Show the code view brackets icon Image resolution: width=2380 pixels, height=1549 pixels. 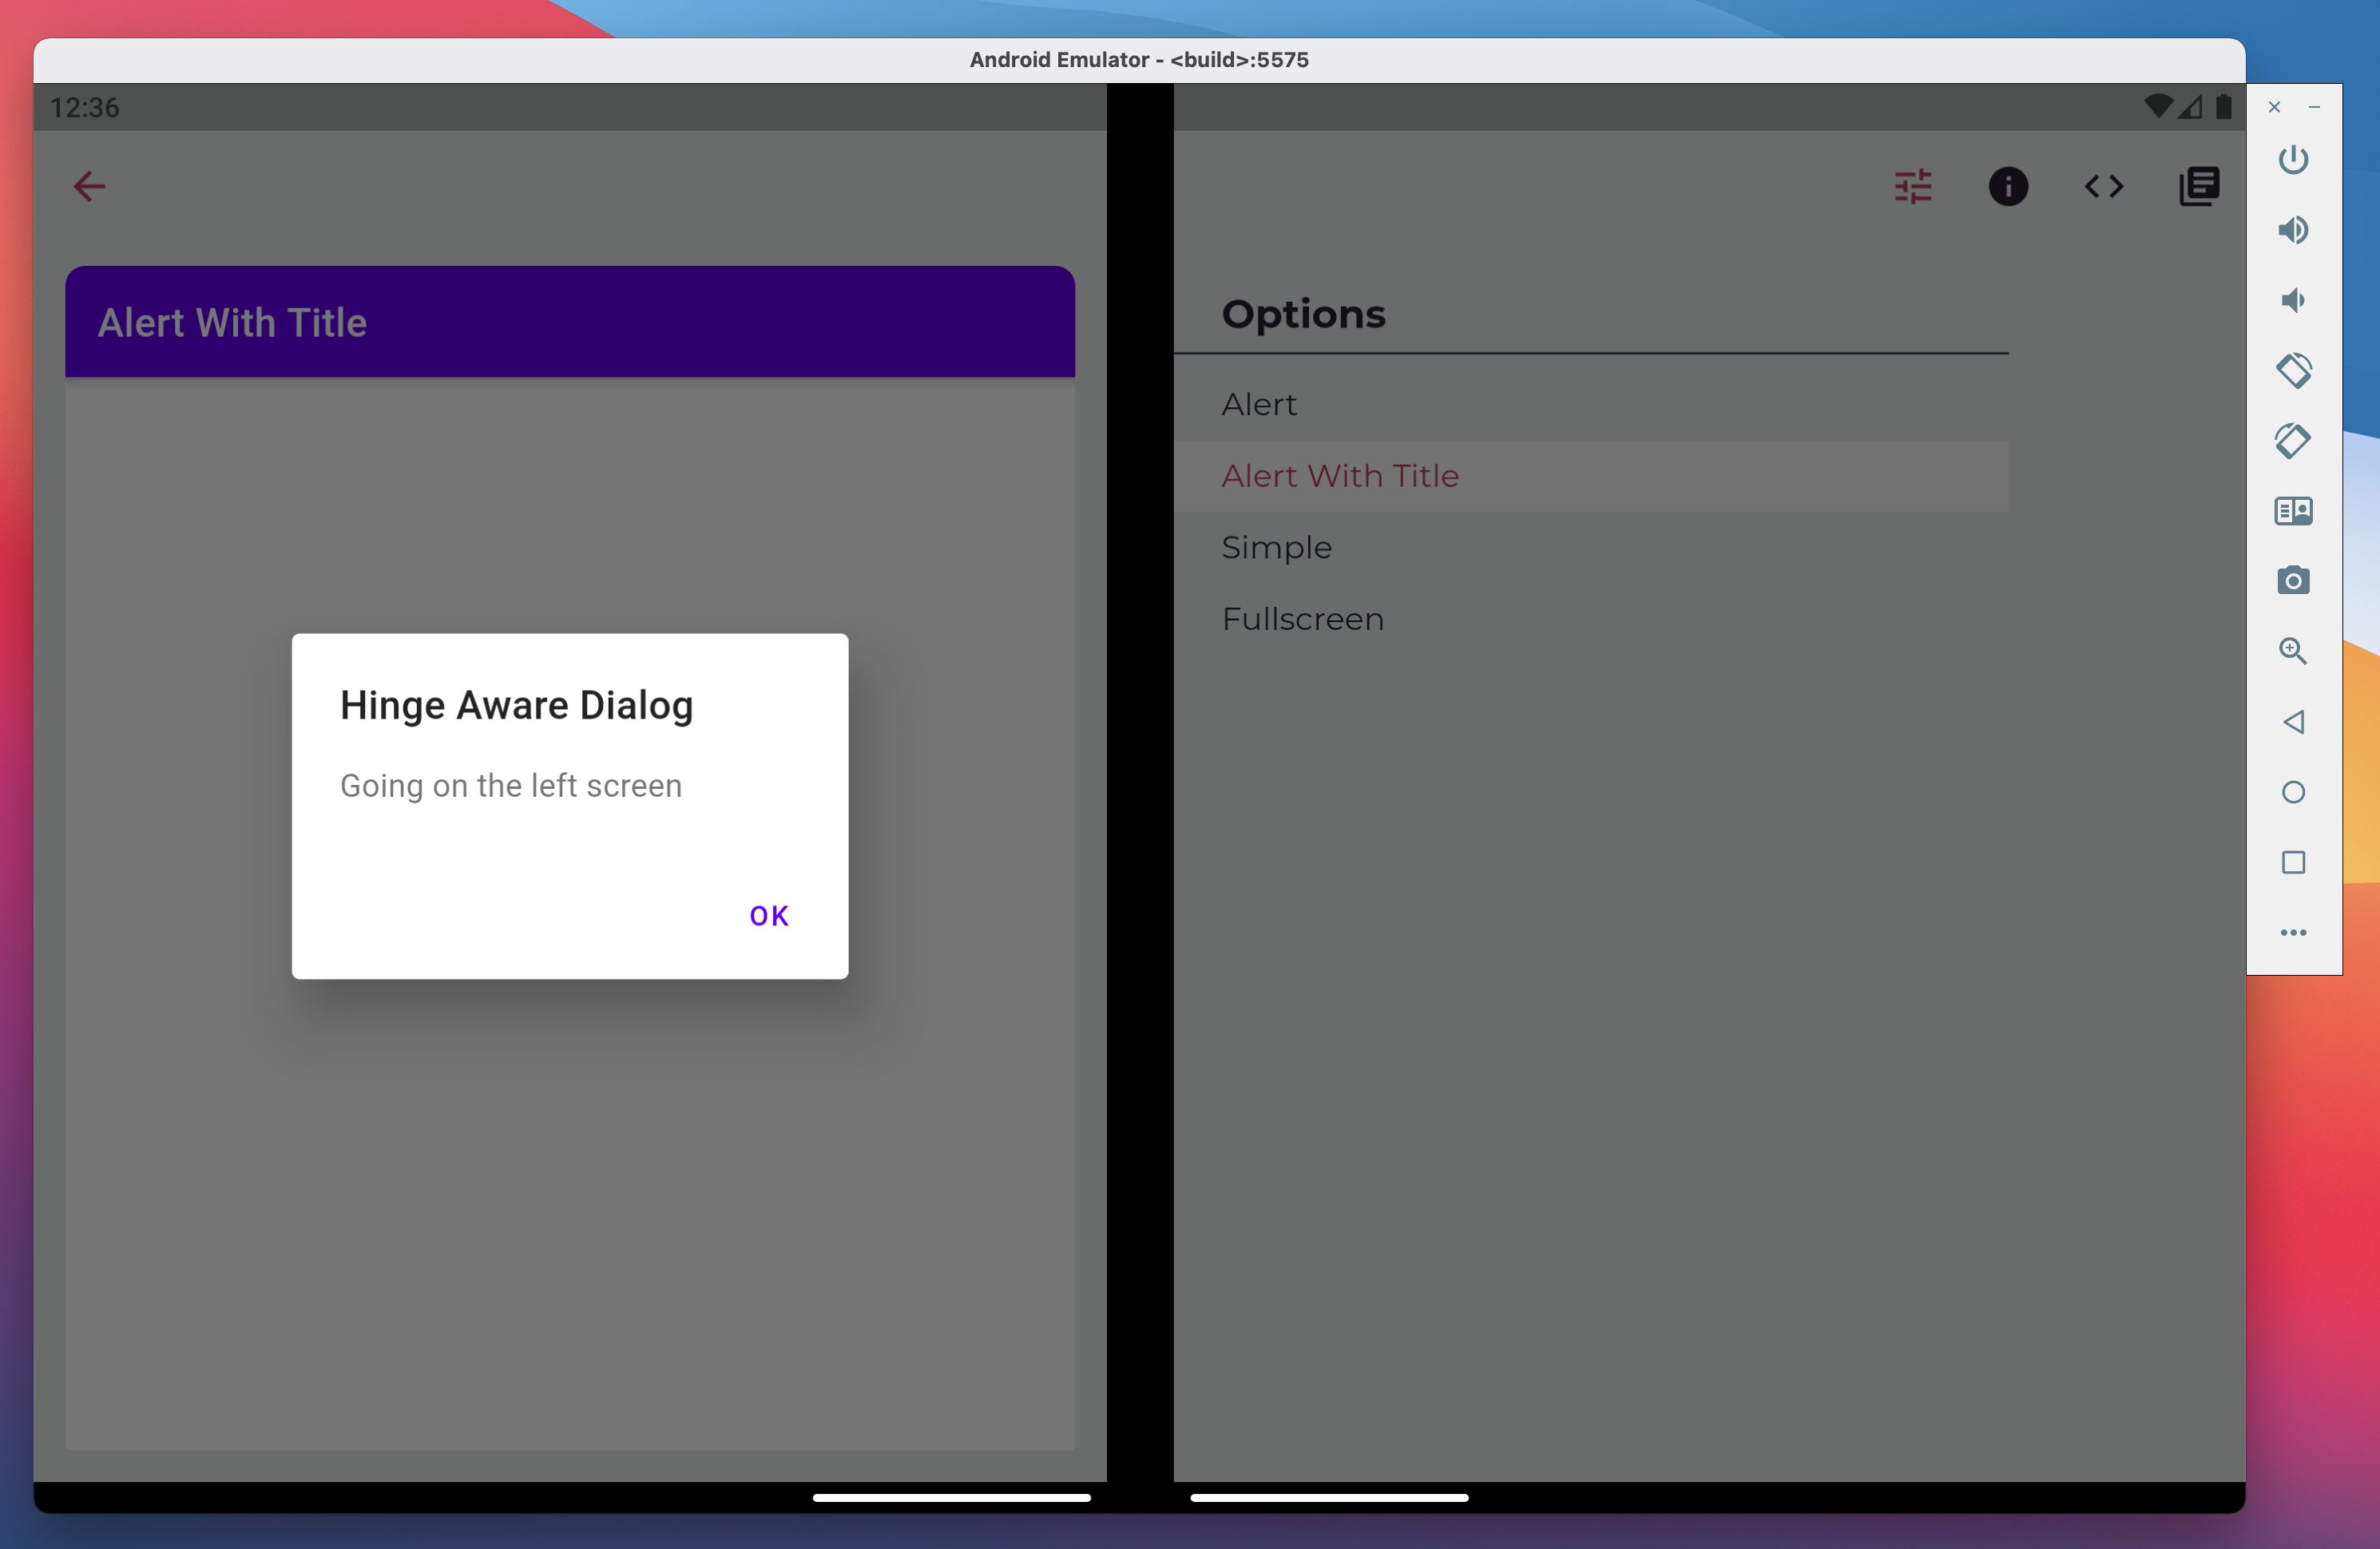pyautogui.click(x=2104, y=187)
